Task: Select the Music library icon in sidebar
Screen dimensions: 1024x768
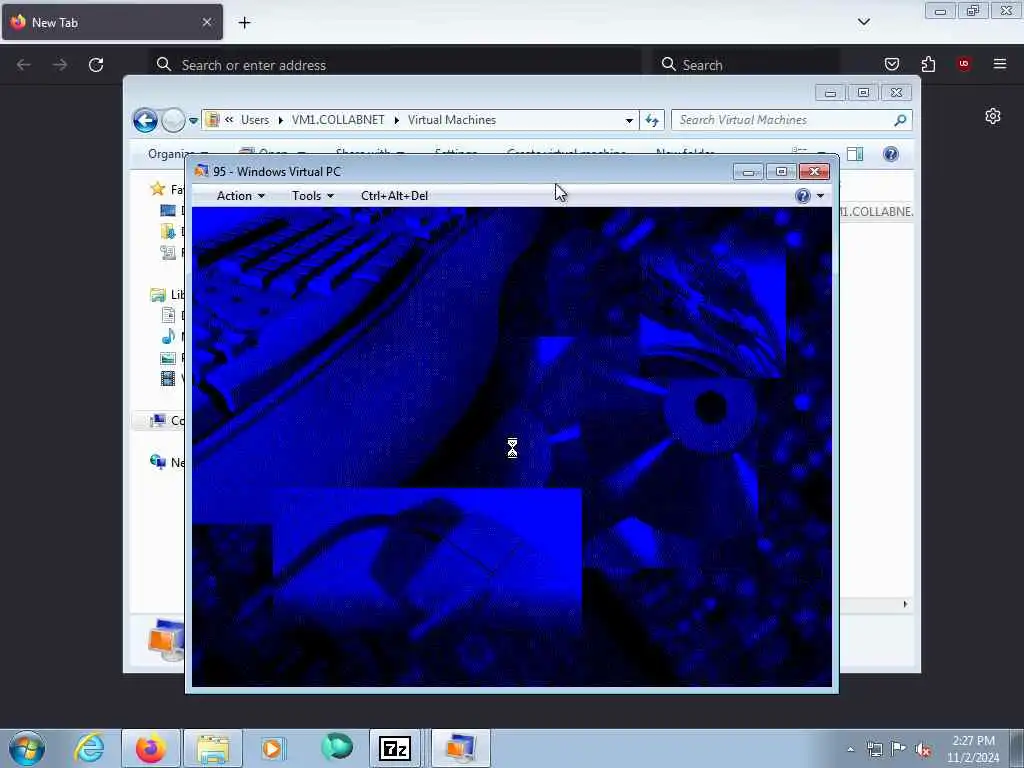Action: (168, 336)
